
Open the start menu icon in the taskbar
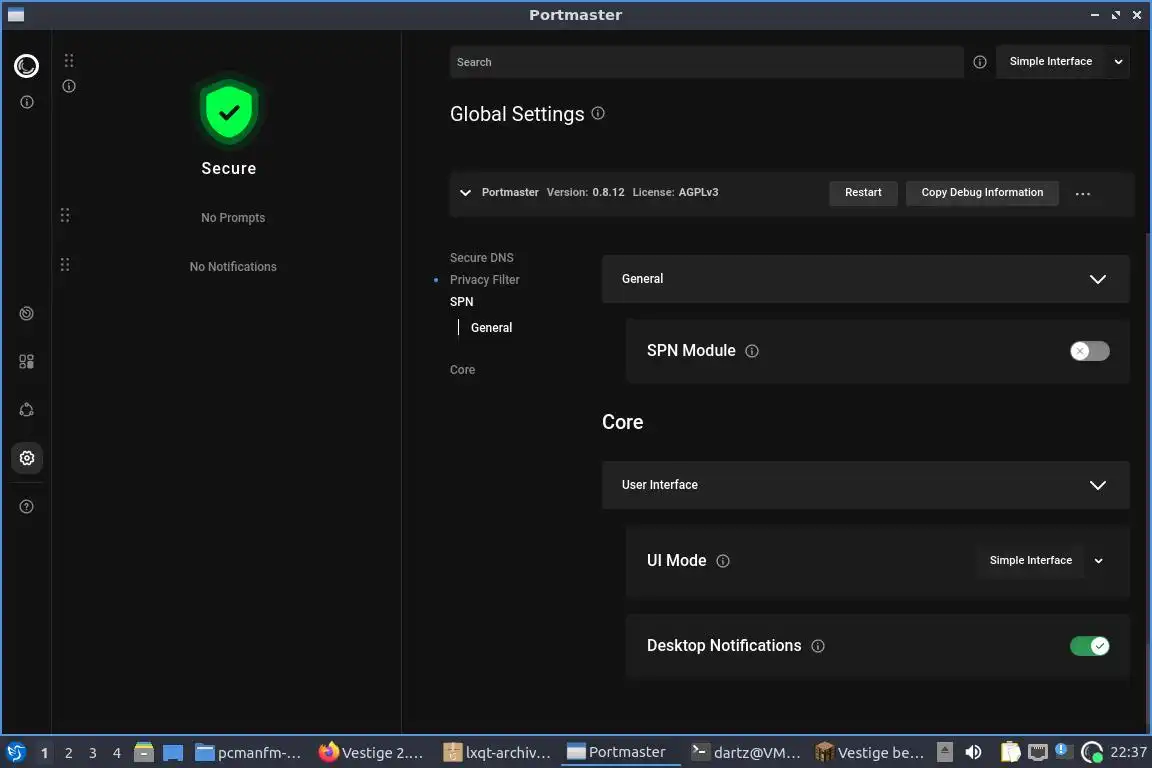(x=15, y=753)
